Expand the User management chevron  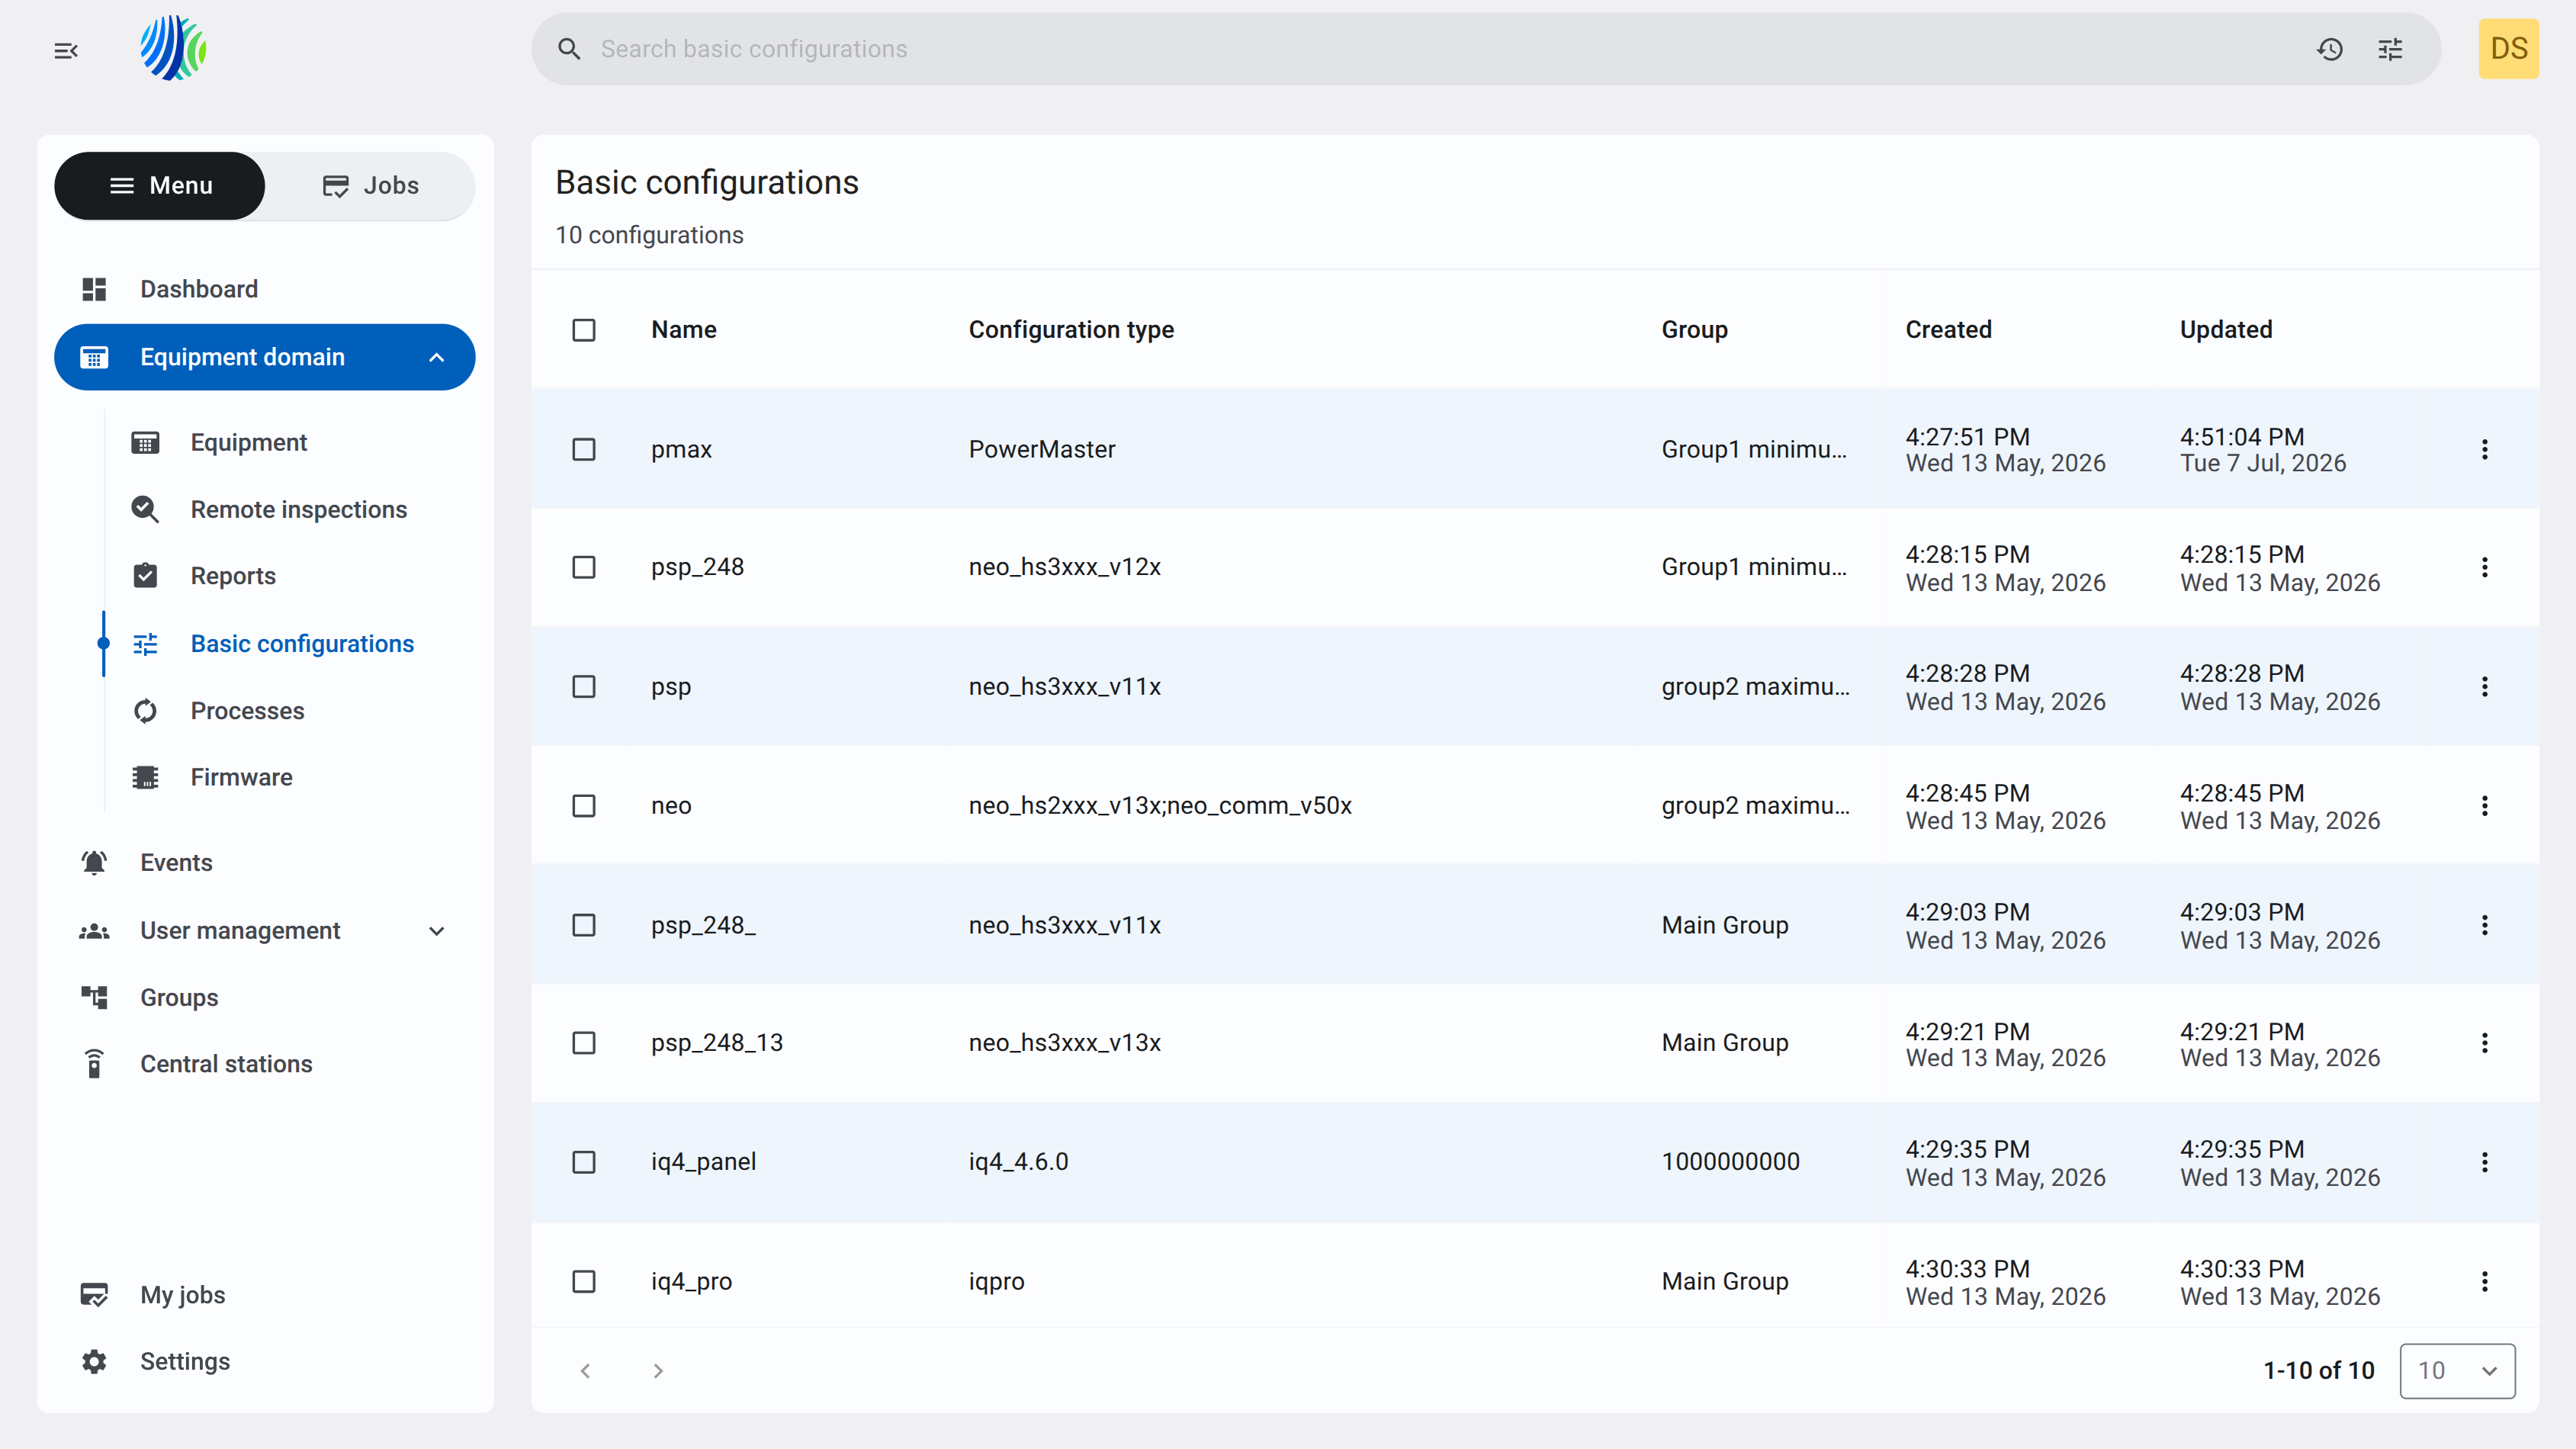pyautogui.click(x=437, y=932)
